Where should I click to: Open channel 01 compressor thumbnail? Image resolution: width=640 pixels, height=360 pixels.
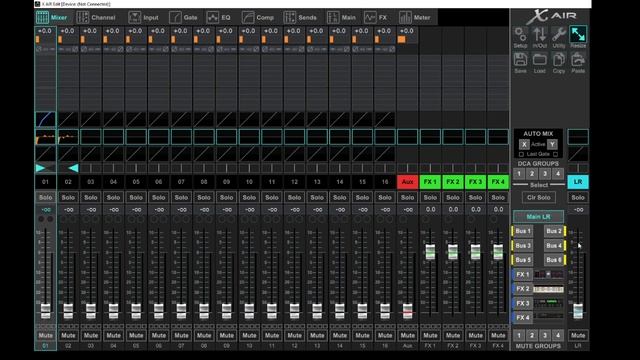click(x=45, y=154)
